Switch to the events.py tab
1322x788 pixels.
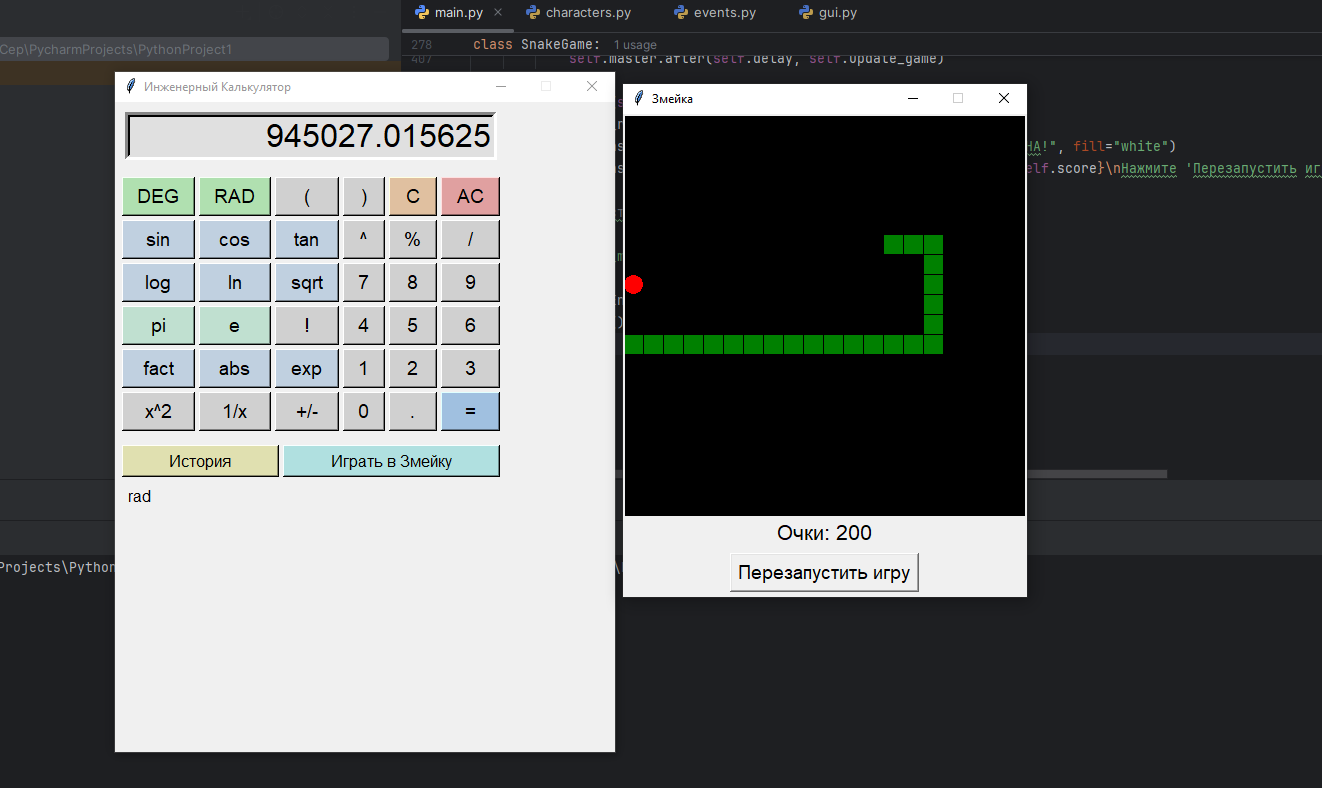pyautogui.click(x=725, y=13)
